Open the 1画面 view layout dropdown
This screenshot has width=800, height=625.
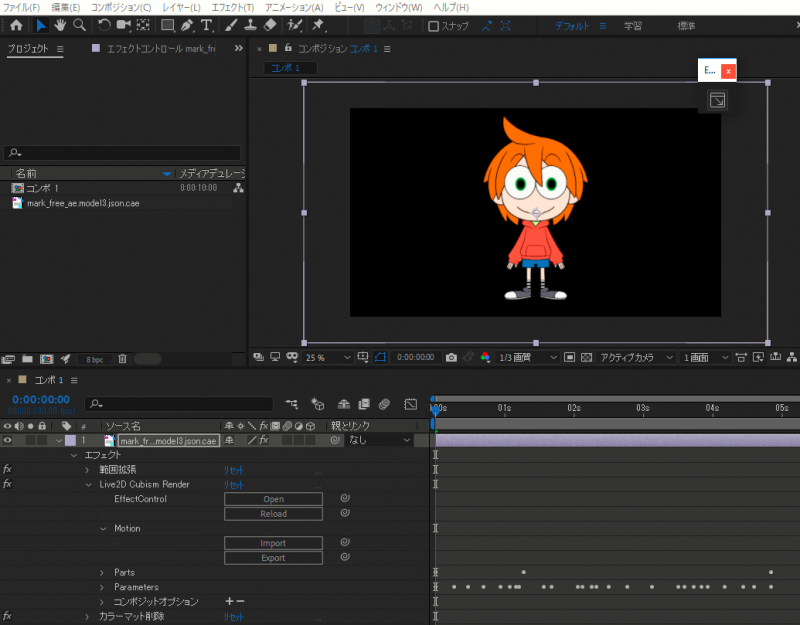(706, 358)
